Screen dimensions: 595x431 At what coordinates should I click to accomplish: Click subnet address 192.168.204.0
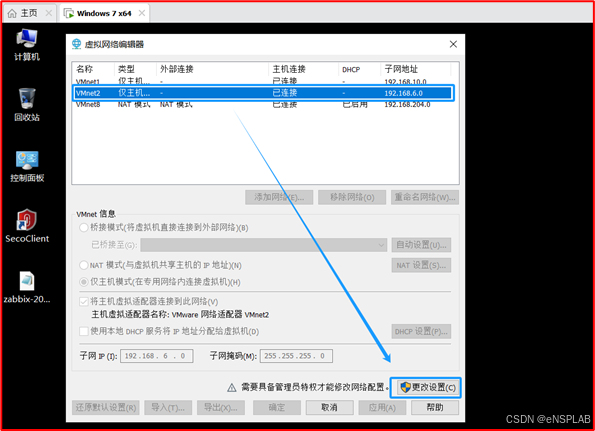point(407,104)
